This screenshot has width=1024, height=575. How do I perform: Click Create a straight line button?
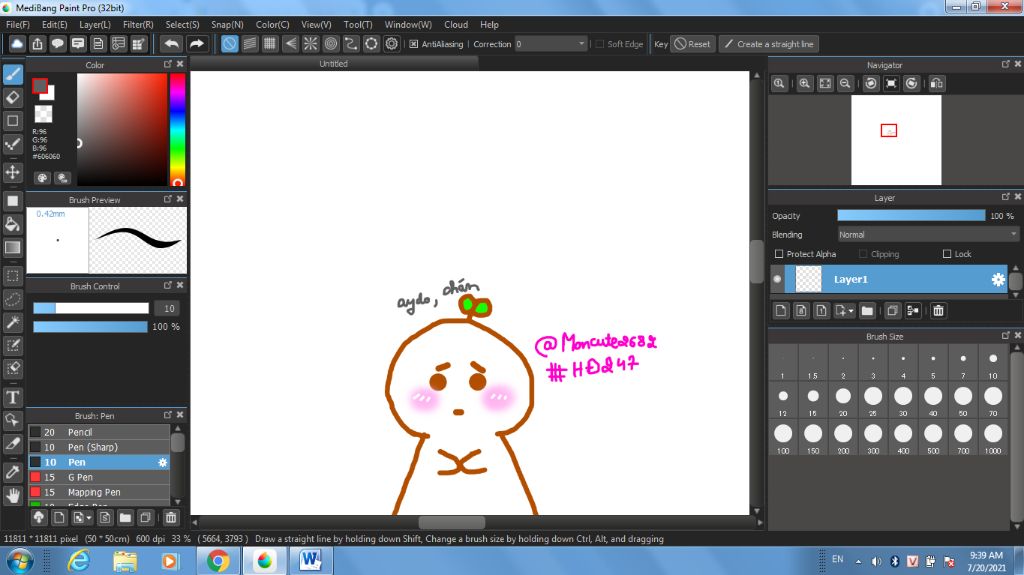coord(769,44)
